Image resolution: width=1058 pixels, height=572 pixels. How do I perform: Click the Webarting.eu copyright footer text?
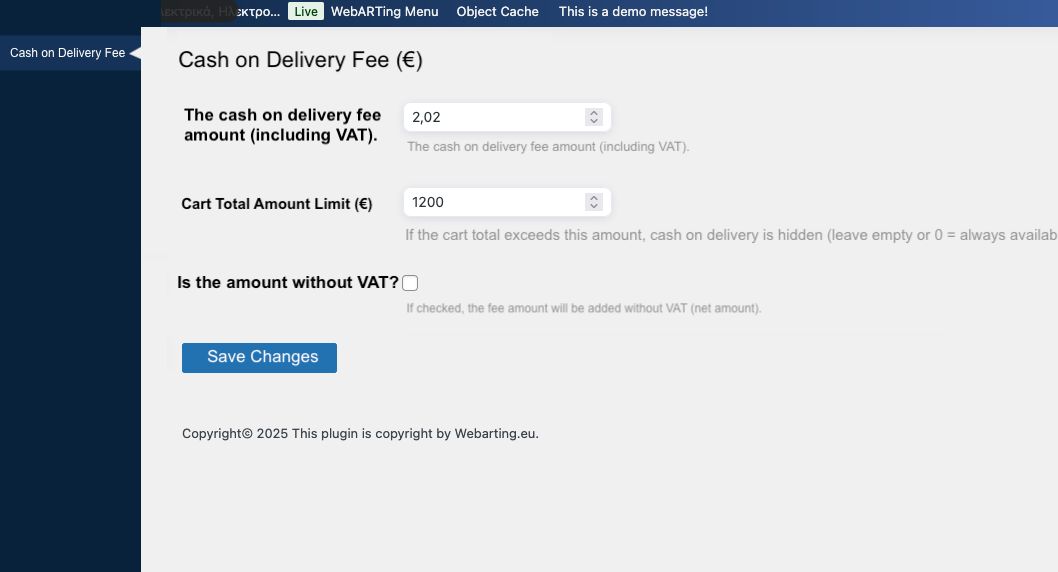[x=360, y=434]
